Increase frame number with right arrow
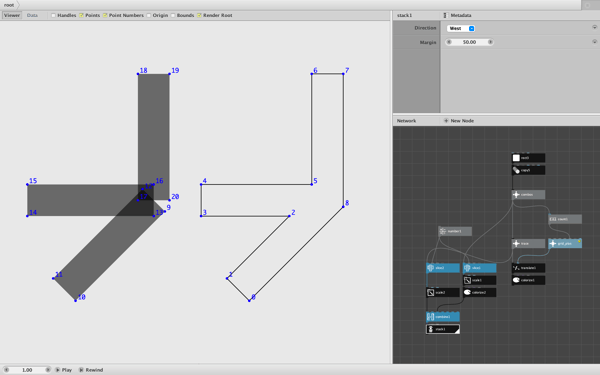 48,370
